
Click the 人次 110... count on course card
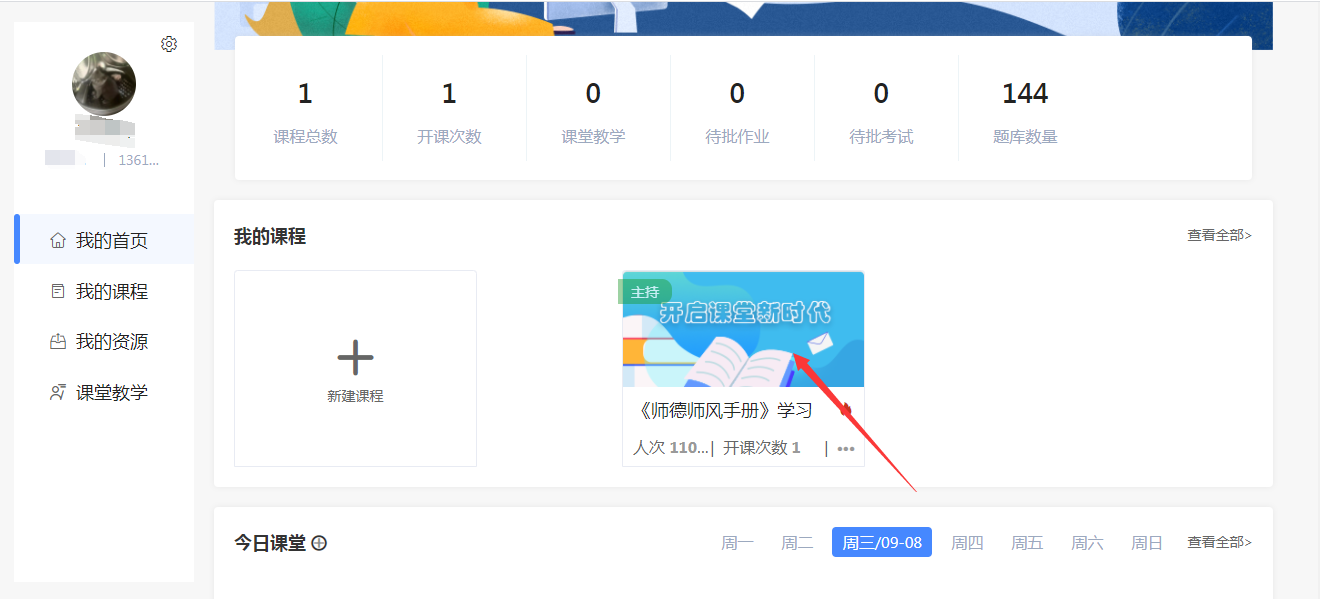pos(671,448)
